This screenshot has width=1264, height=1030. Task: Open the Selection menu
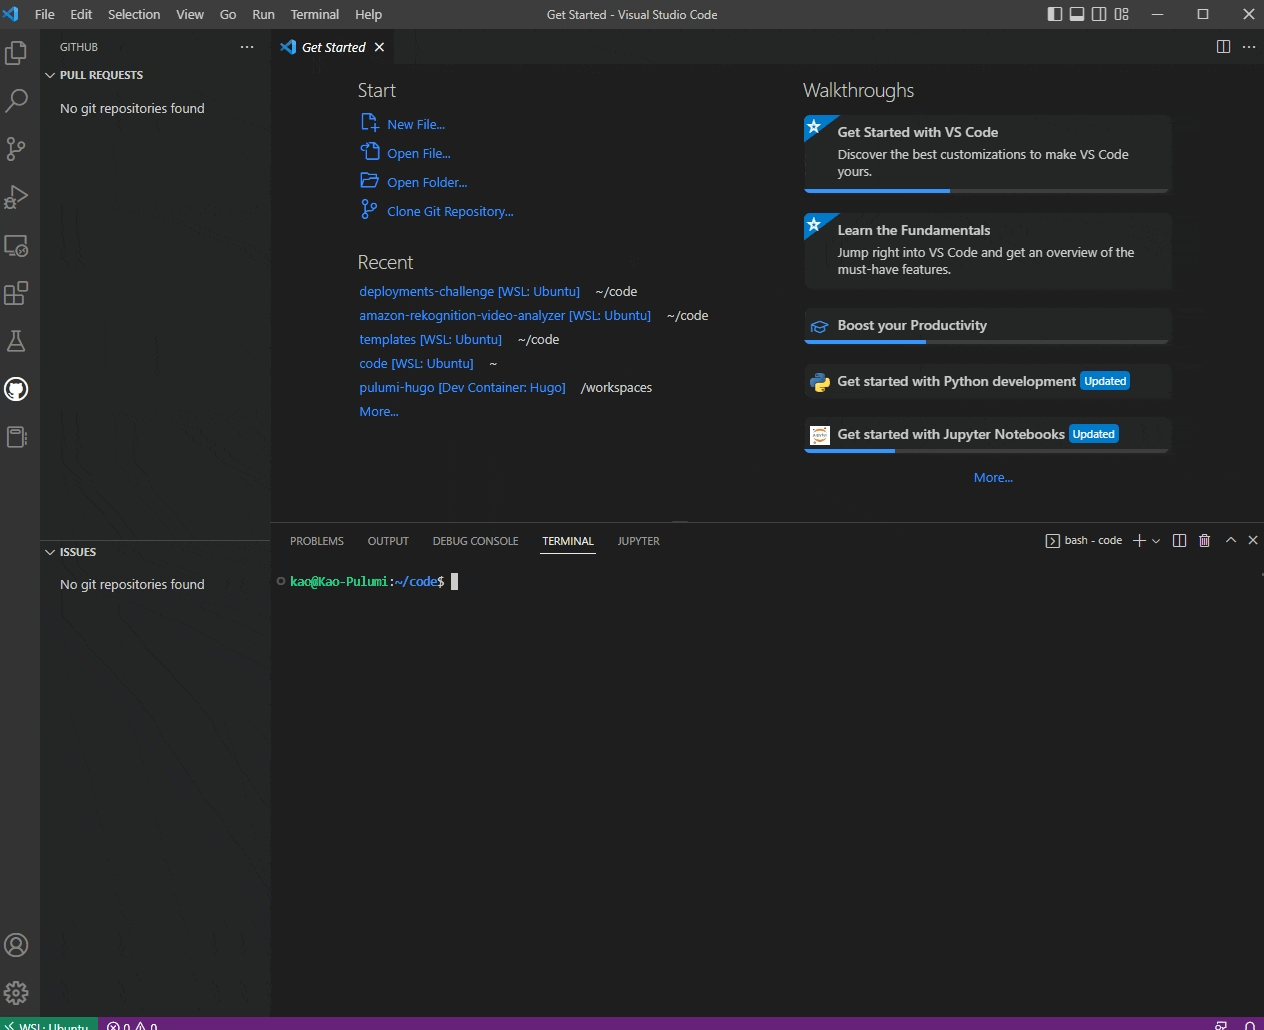click(134, 14)
